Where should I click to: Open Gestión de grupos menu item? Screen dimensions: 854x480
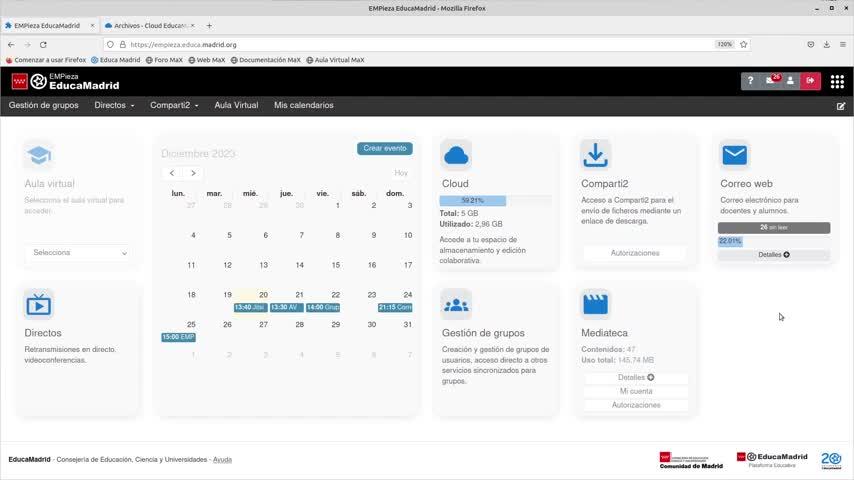tap(44, 105)
